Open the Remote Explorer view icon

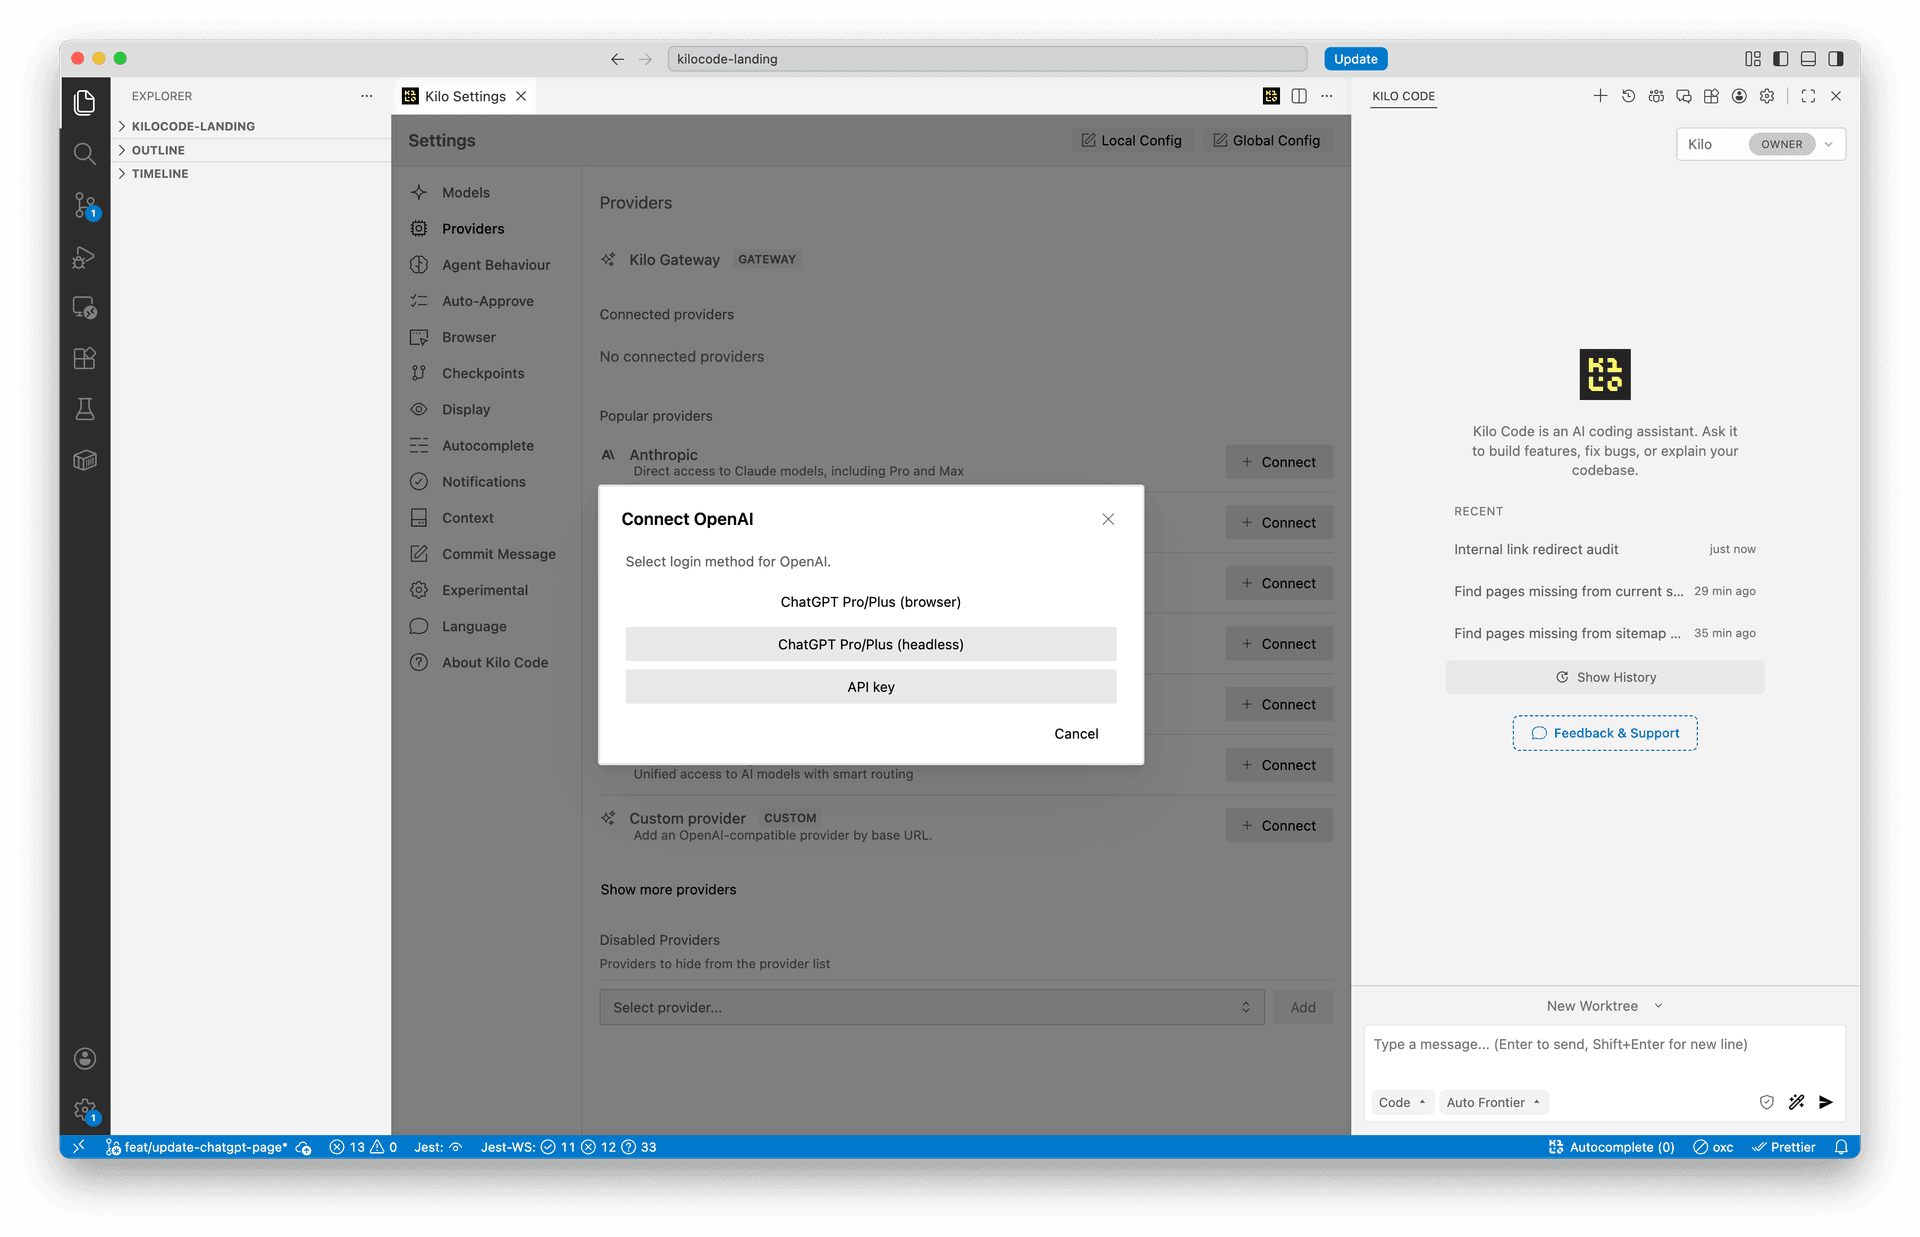[85, 308]
